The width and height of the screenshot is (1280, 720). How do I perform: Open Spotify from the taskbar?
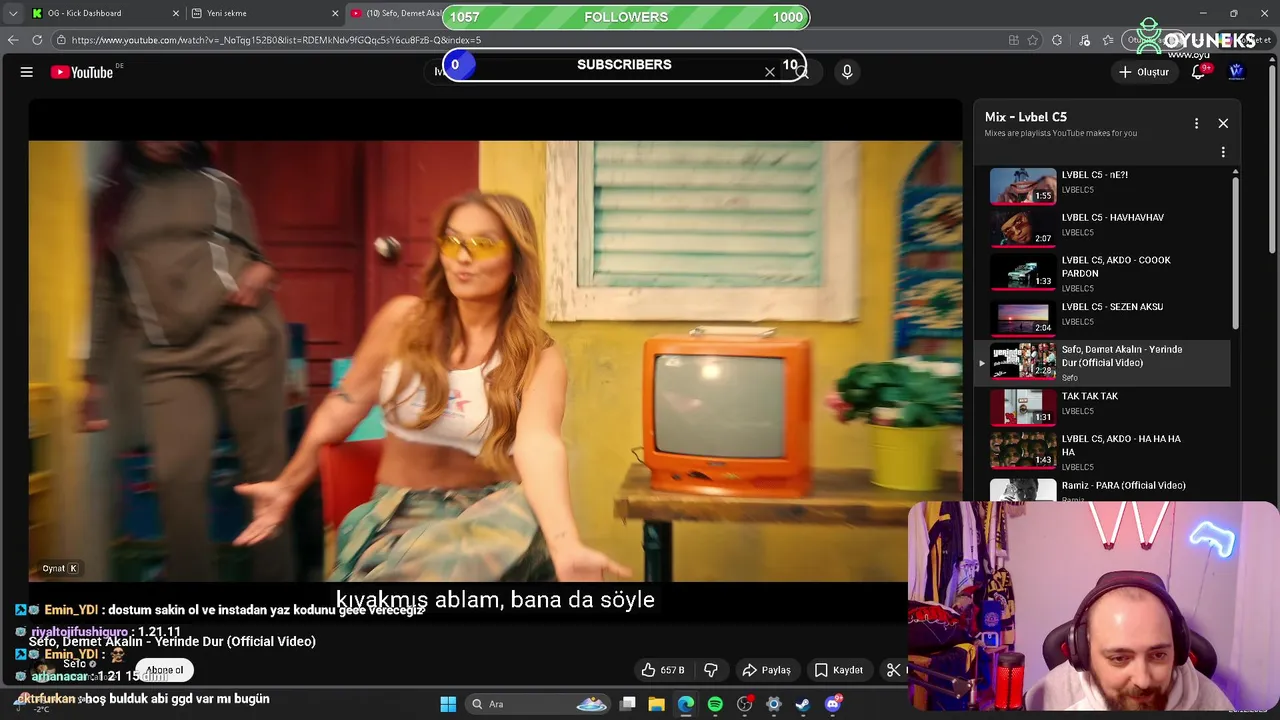(715, 704)
